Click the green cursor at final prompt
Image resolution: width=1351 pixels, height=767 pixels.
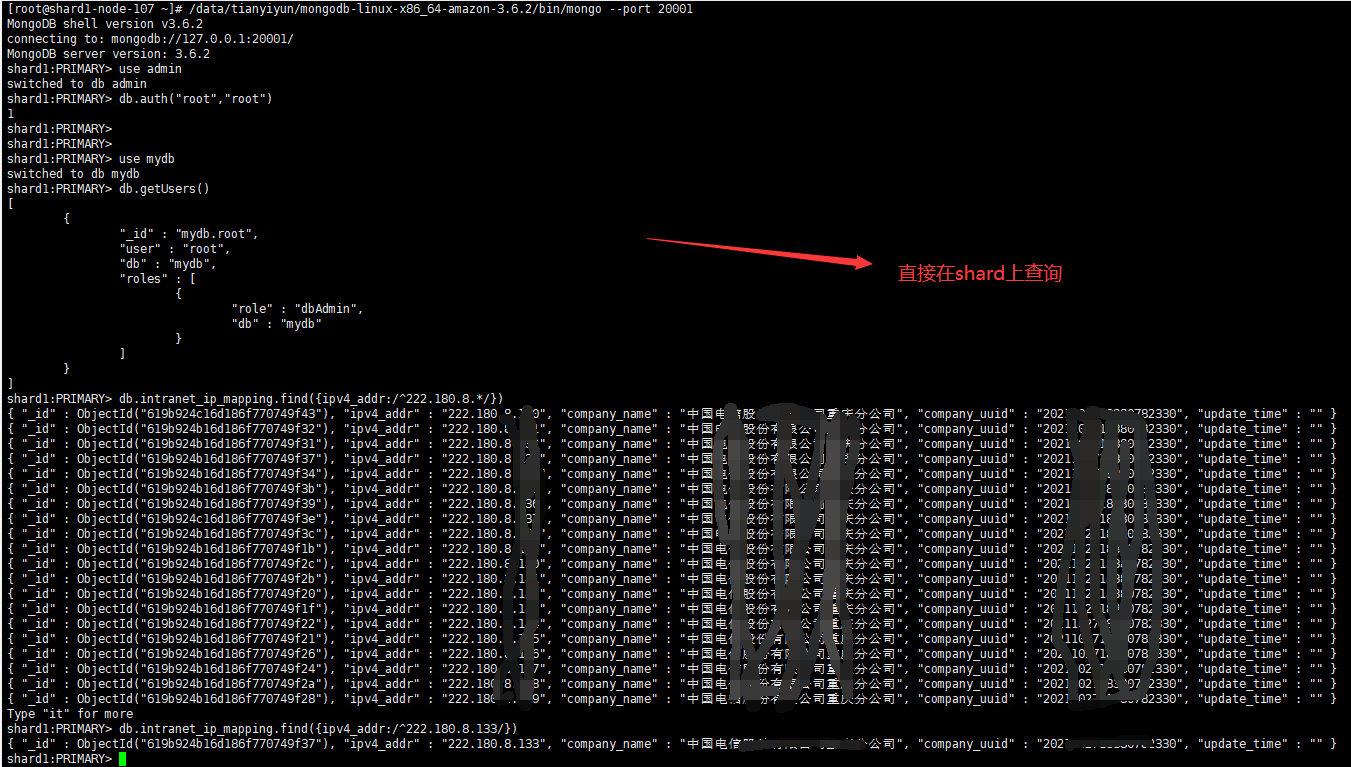122,759
